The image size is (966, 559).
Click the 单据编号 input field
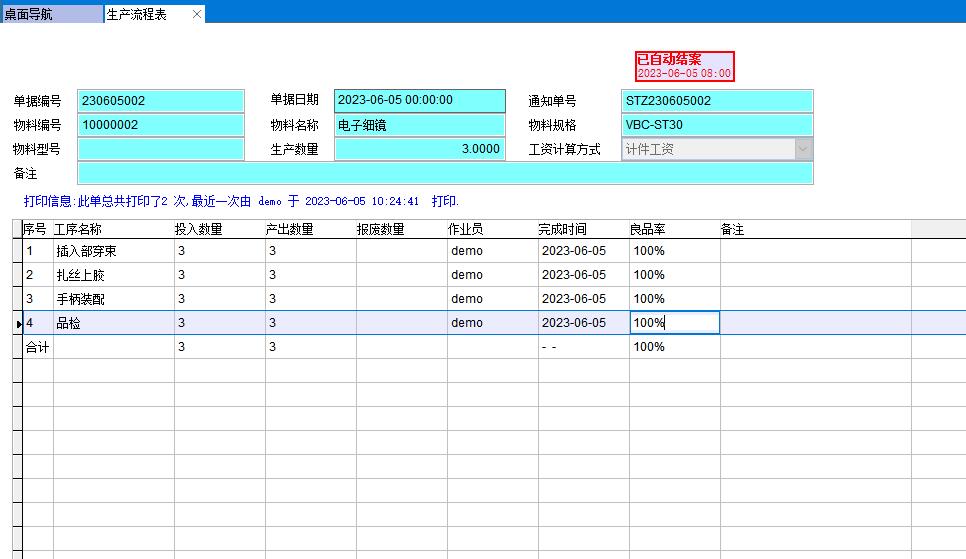click(x=160, y=101)
